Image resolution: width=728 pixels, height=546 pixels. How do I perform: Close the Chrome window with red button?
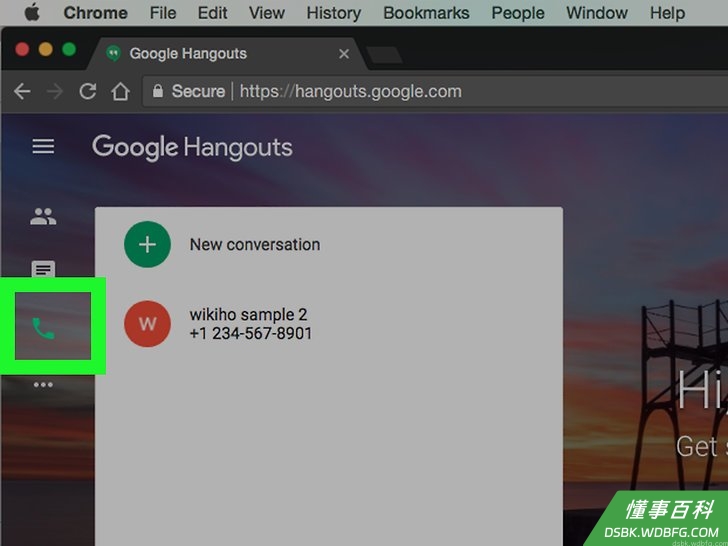coord(22,49)
